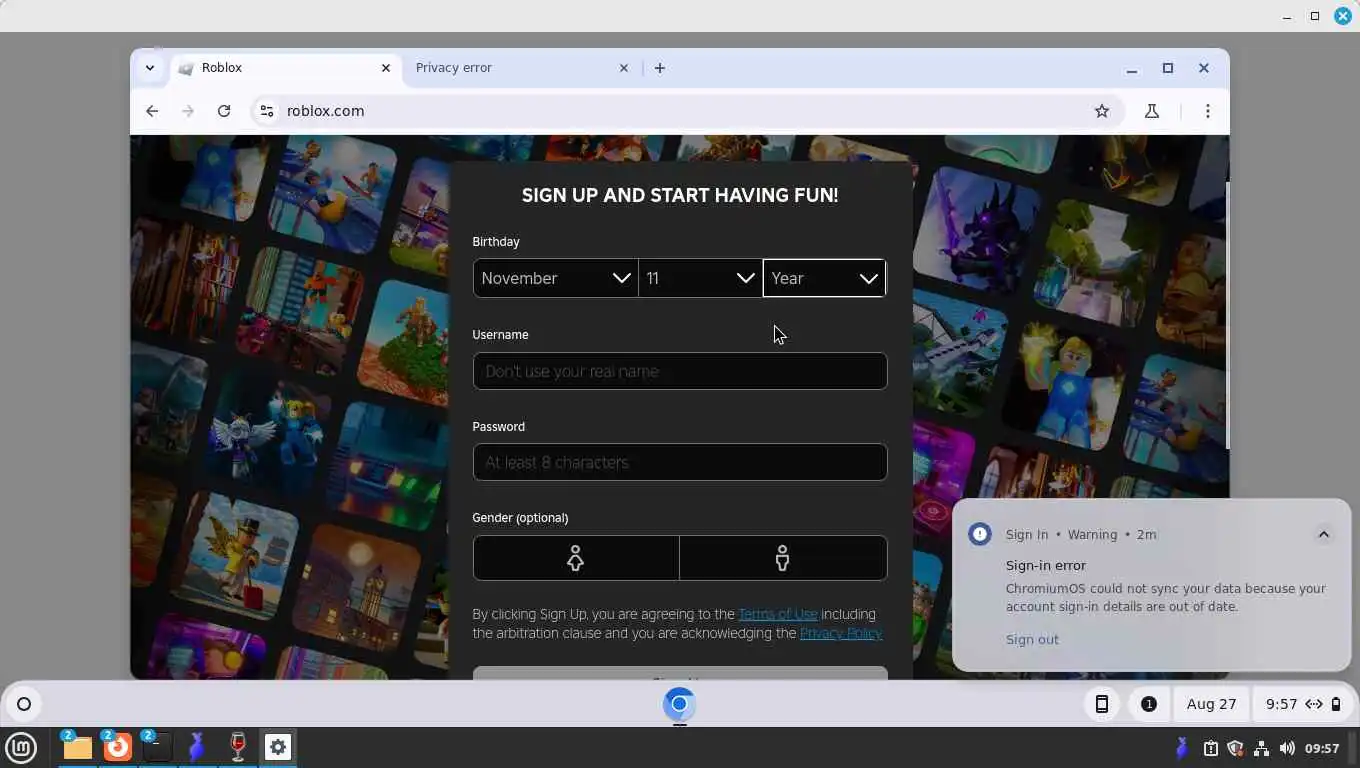This screenshot has height=768, width=1360.
Task: Open the birthday Year dropdown
Action: point(824,278)
